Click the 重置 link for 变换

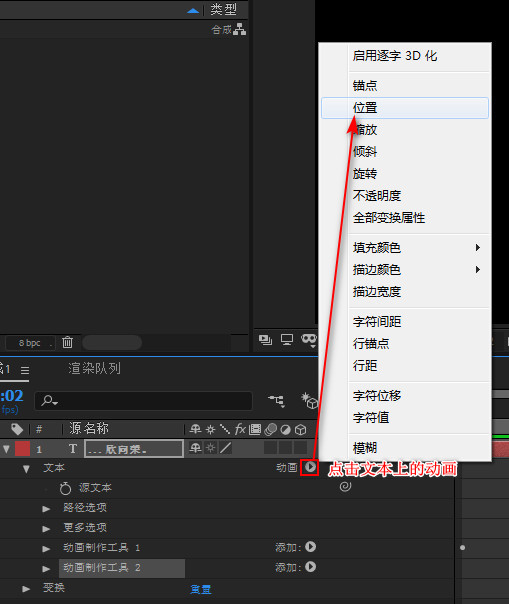coord(201,589)
